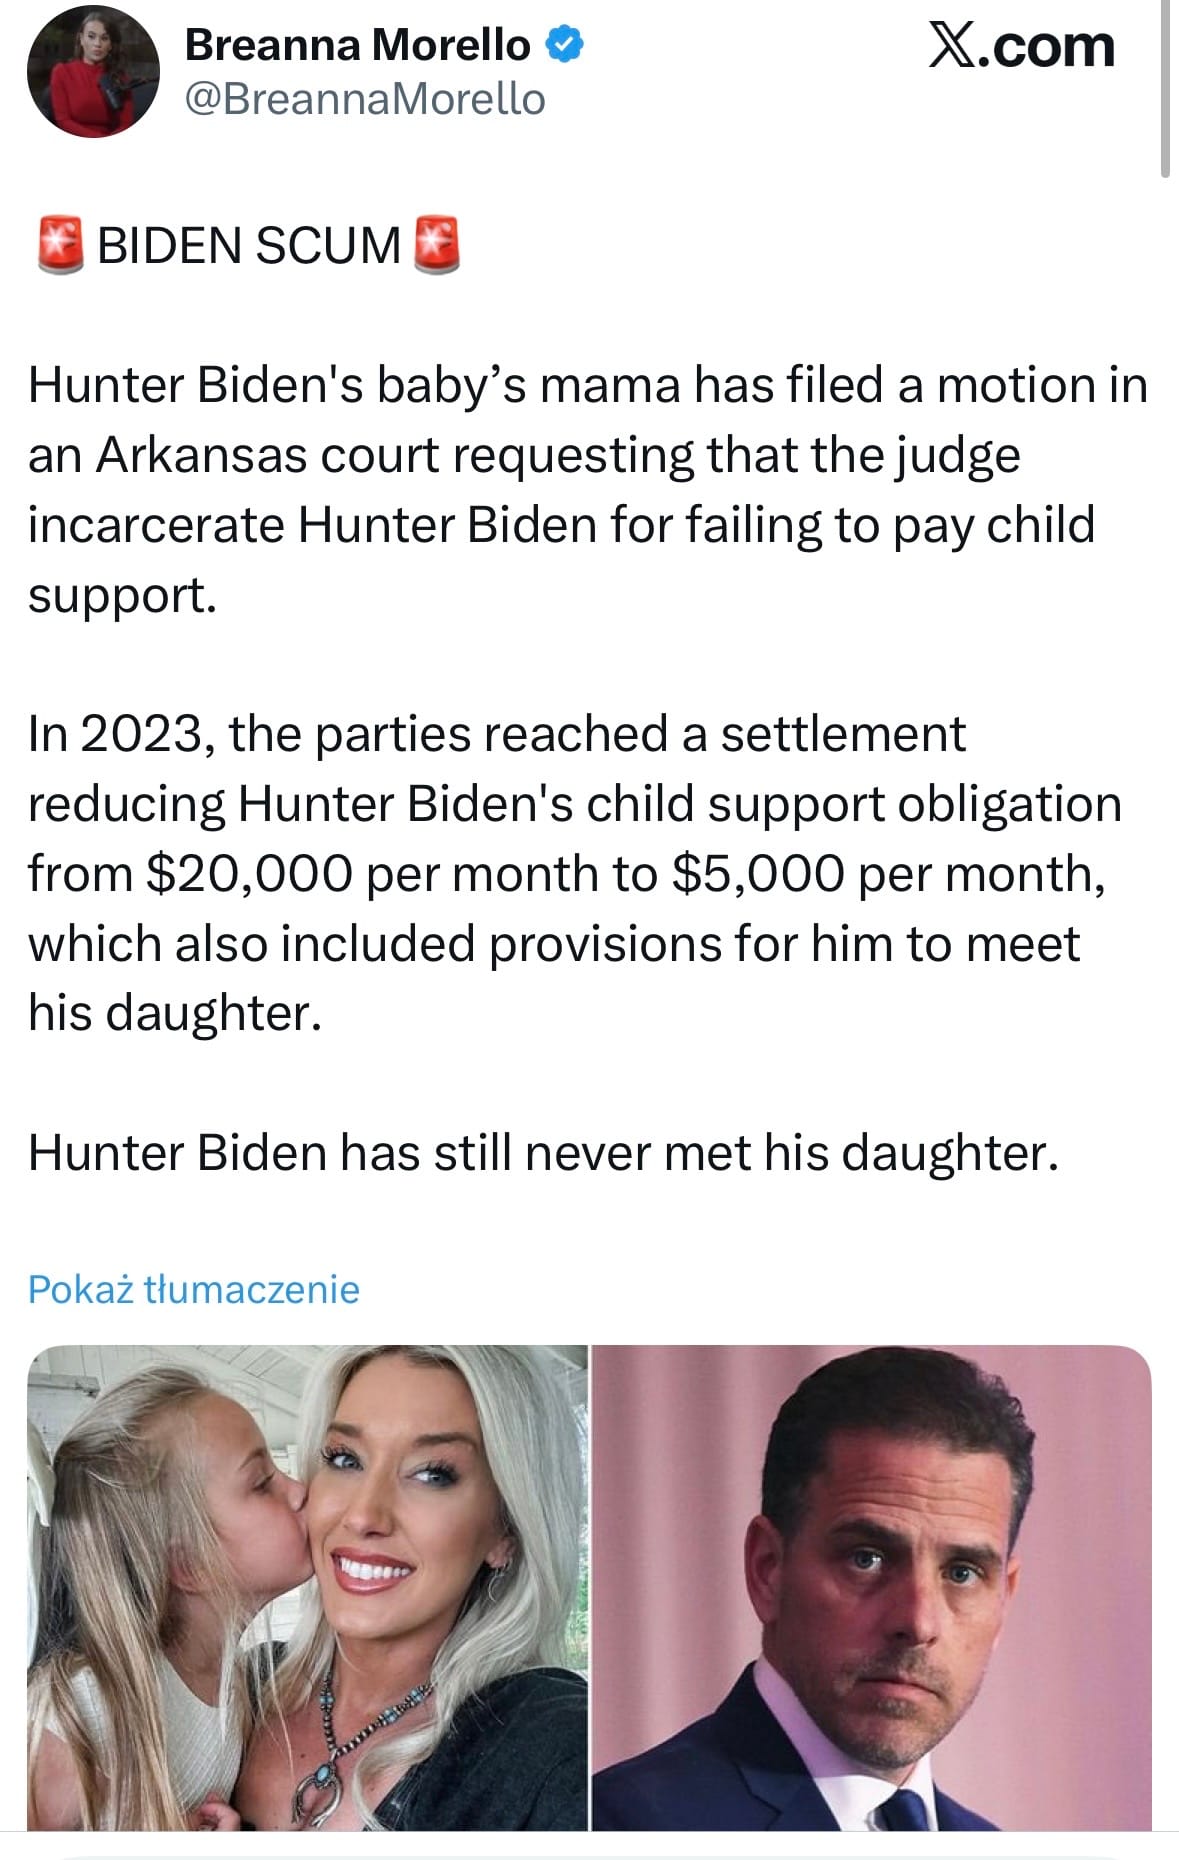
Task: Click the siren emoji after BIDEN SCUM
Action: (x=437, y=245)
